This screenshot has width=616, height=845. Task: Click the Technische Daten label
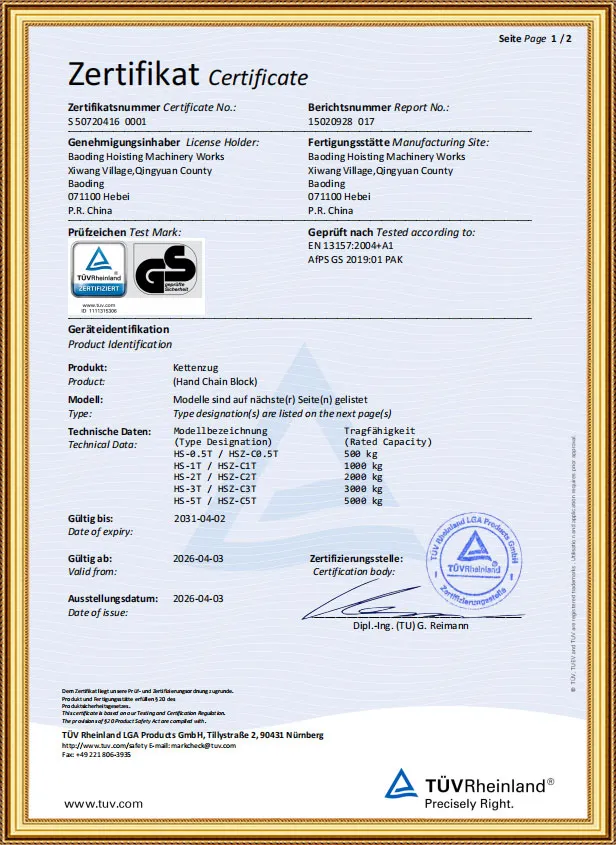click(109, 431)
